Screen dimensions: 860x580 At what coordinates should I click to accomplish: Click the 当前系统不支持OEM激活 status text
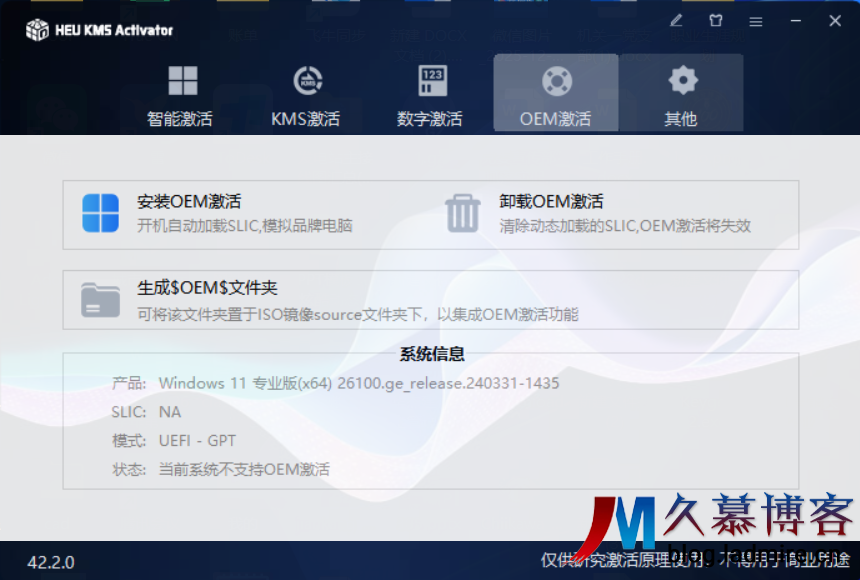(244, 469)
